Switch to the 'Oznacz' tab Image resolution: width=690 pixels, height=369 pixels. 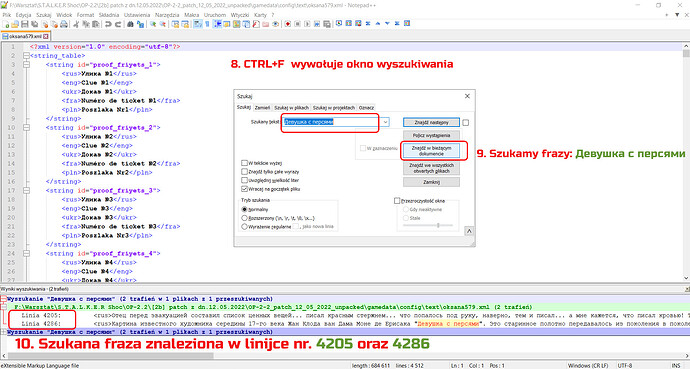tap(366, 107)
